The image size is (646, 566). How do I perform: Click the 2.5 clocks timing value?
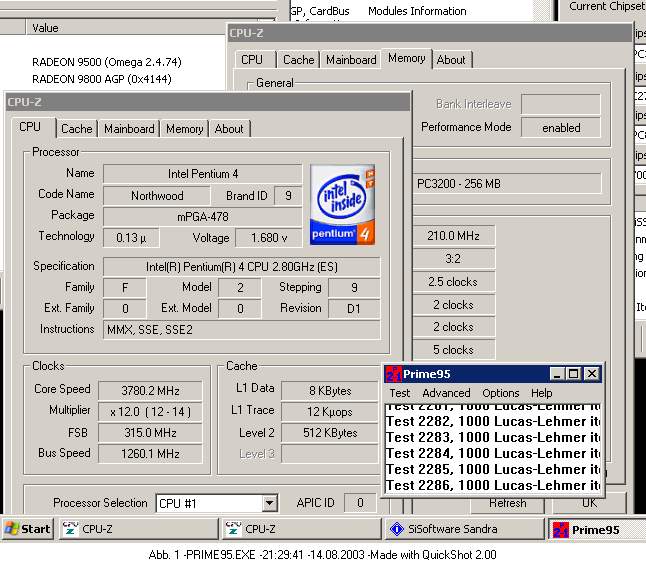coord(454,282)
